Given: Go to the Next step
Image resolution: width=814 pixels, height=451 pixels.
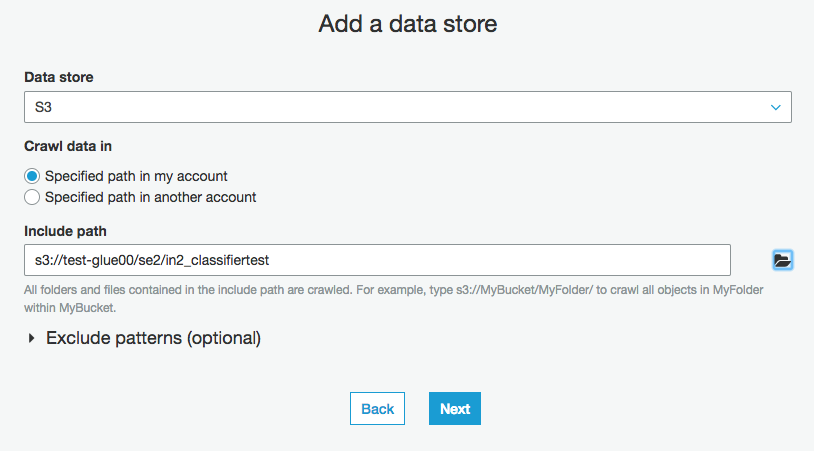Looking at the screenshot, I should (x=455, y=408).
